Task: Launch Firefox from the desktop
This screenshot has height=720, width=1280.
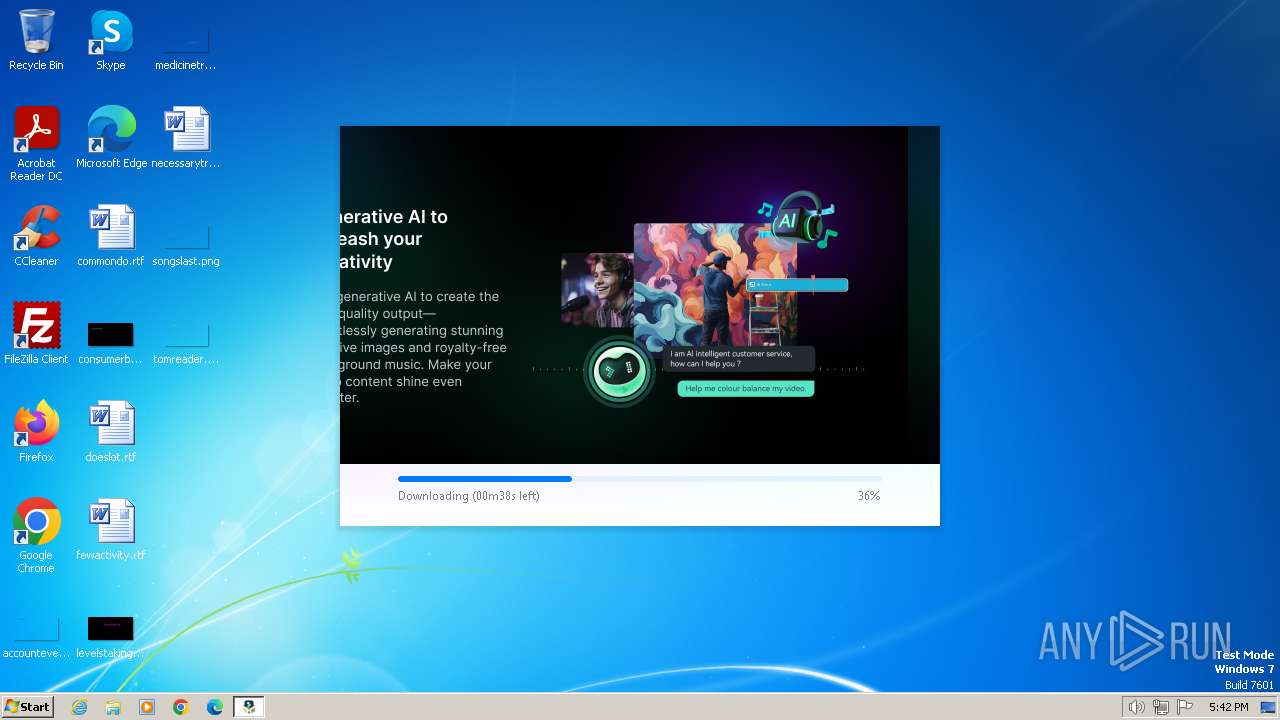Action: (x=36, y=432)
